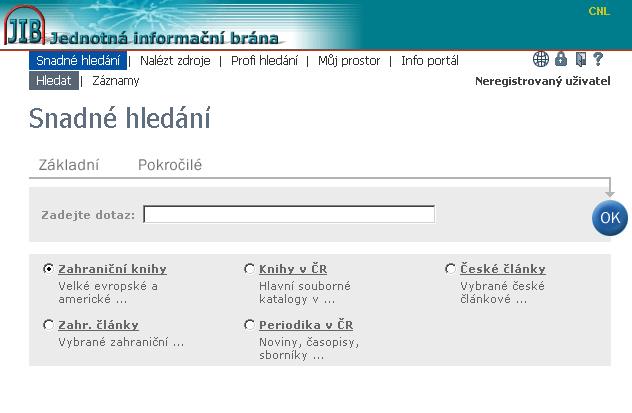Focus the Zadejte dotaz input field
Screen dimensions: 632x413
coord(289,214)
